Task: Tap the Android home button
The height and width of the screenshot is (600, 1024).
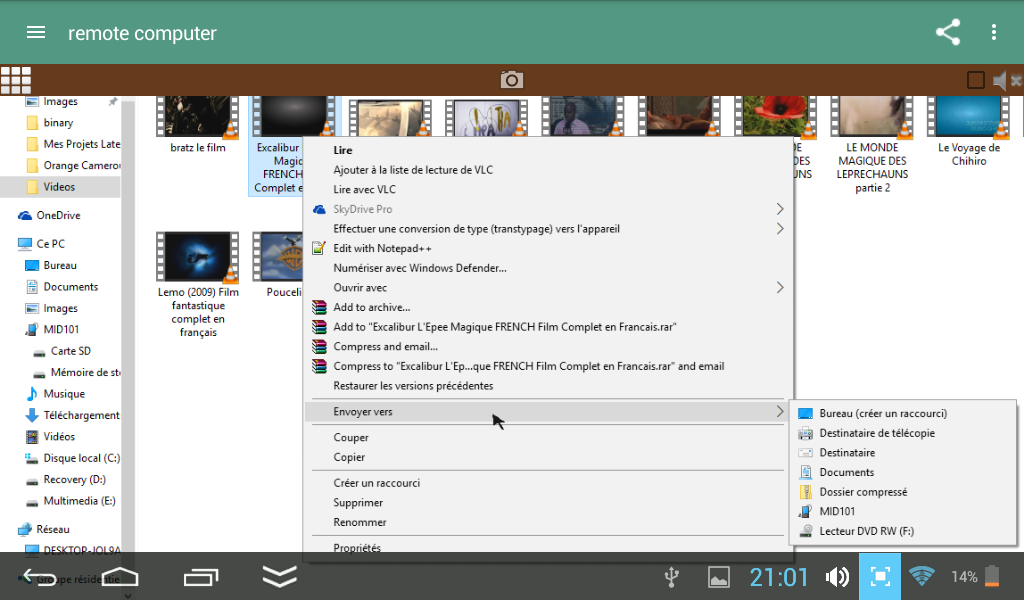Action: click(x=120, y=576)
